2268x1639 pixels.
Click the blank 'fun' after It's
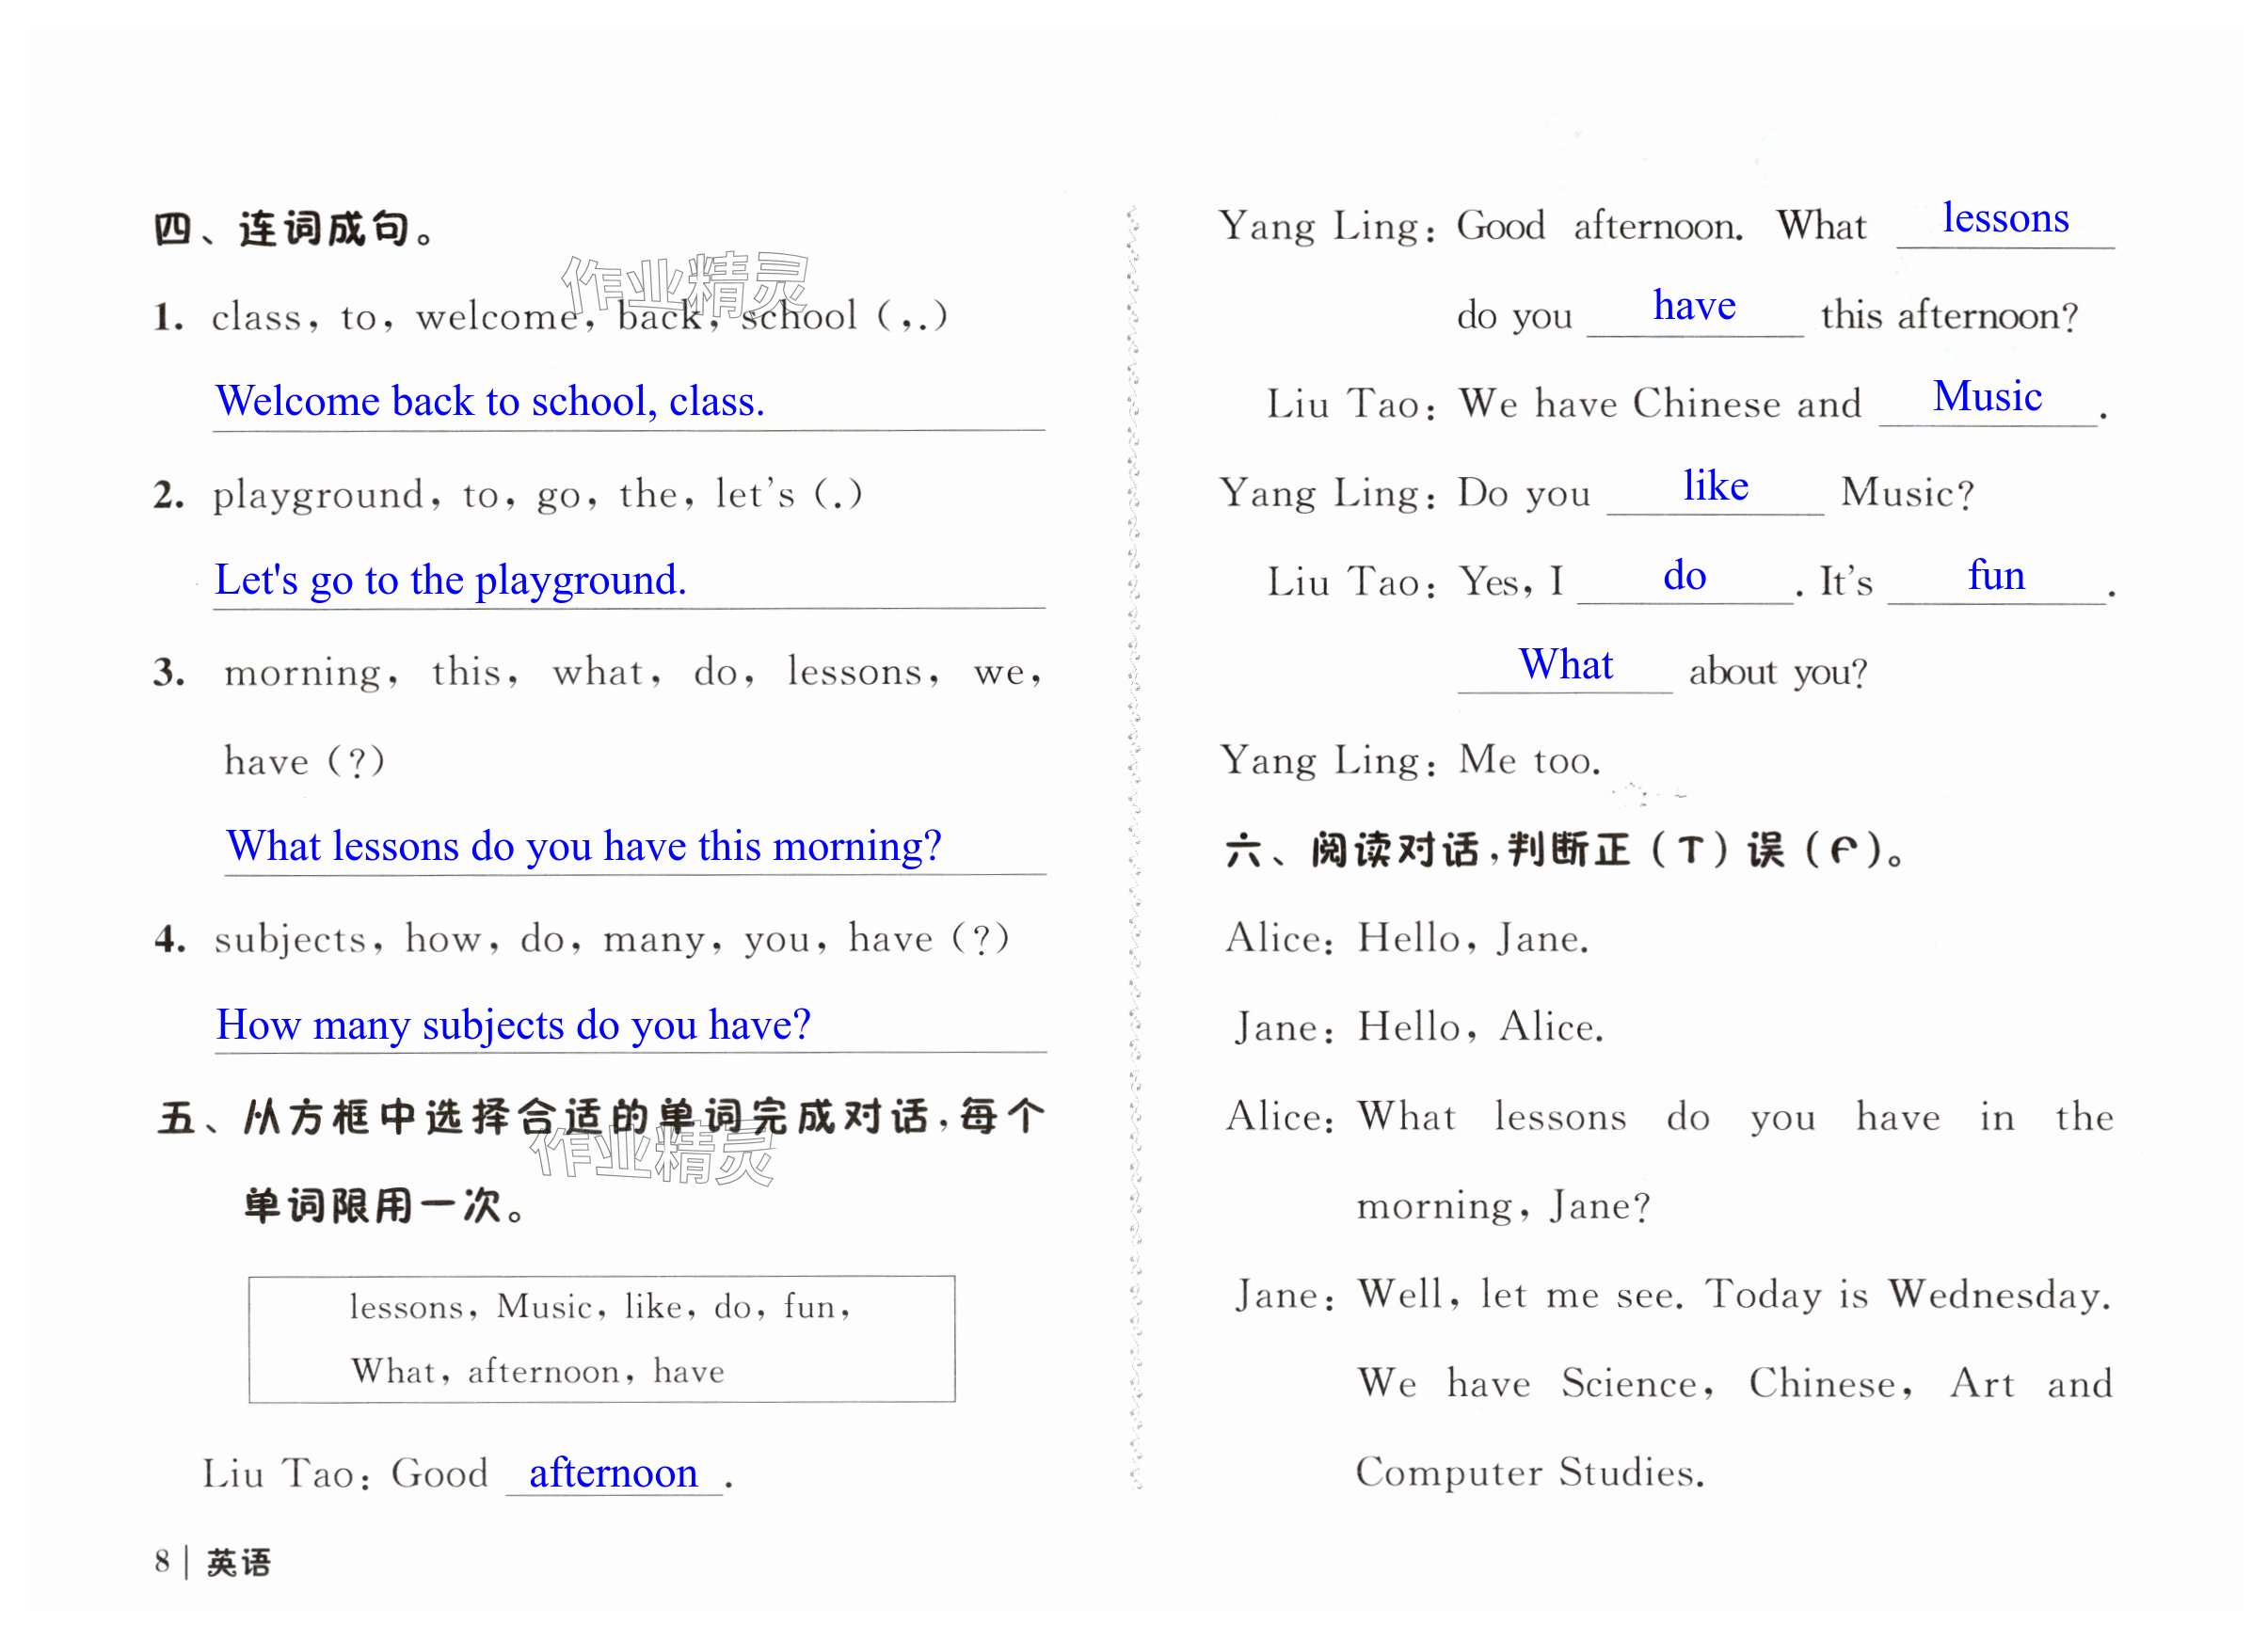[1995, 577]
